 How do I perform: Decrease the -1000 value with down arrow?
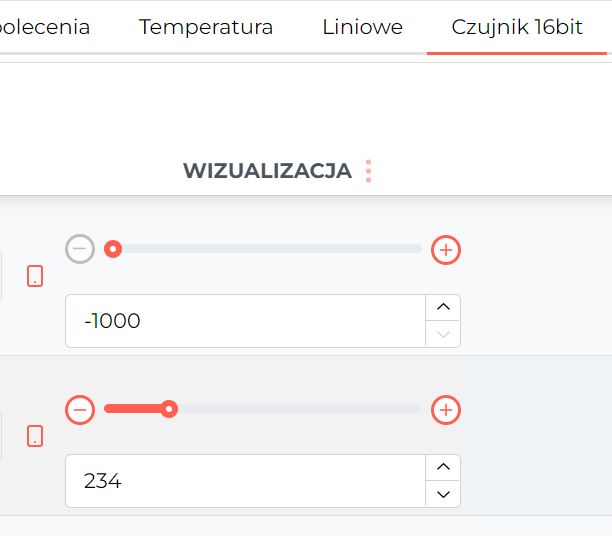[x=443, y=334]
